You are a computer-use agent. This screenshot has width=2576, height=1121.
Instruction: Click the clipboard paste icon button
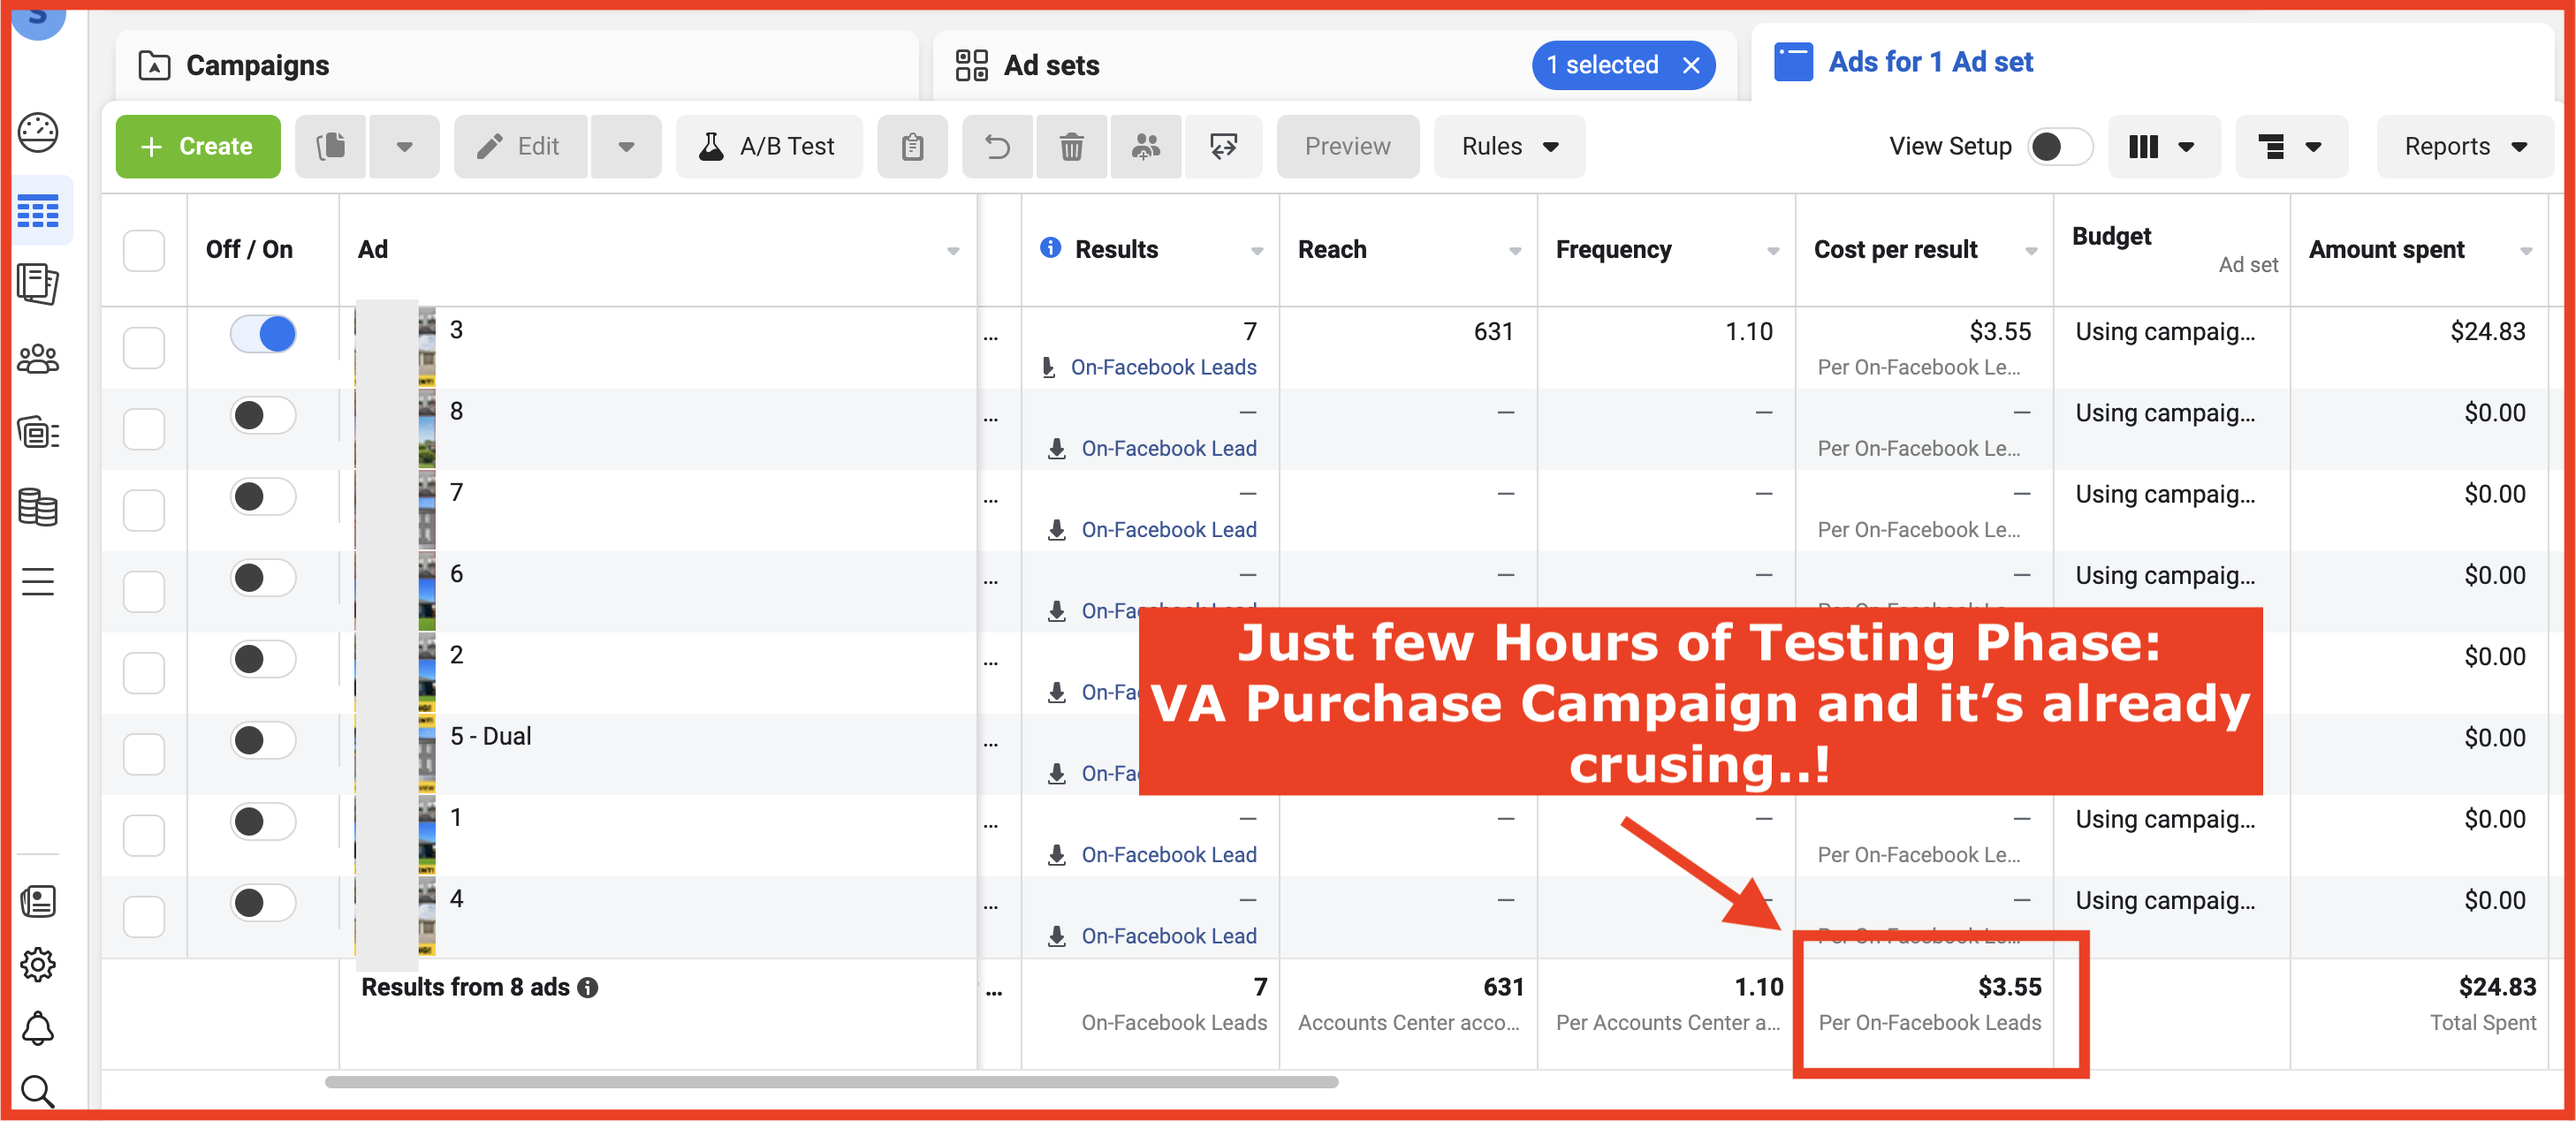click(x=912, y=147)
